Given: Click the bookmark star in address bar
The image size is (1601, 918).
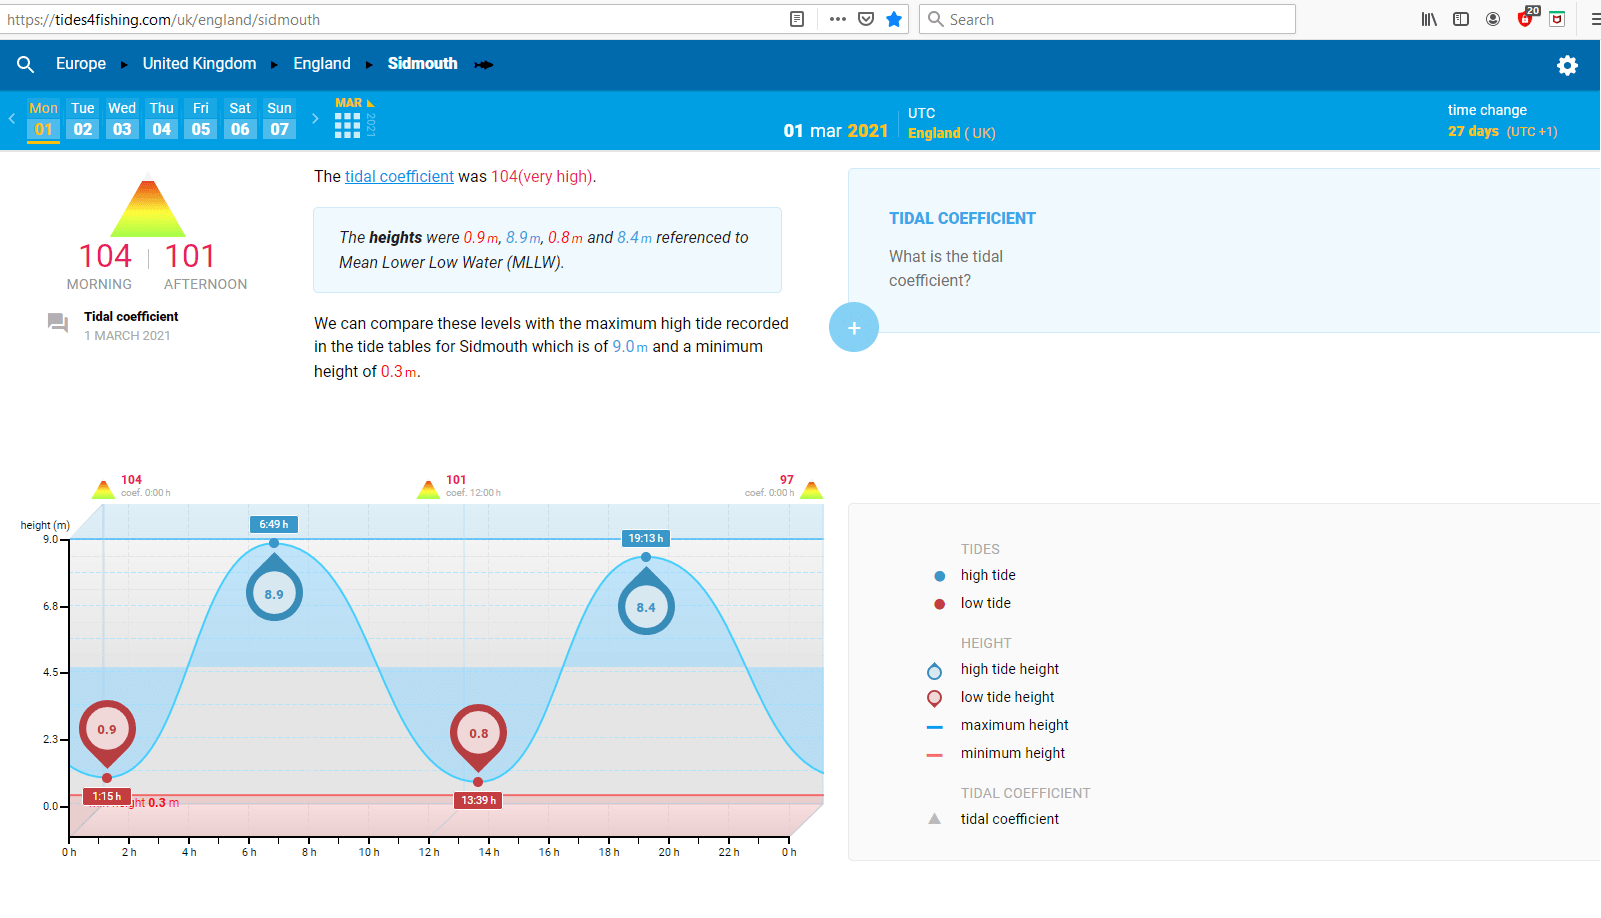Looking at the screenshot, I should click(894, 19).
